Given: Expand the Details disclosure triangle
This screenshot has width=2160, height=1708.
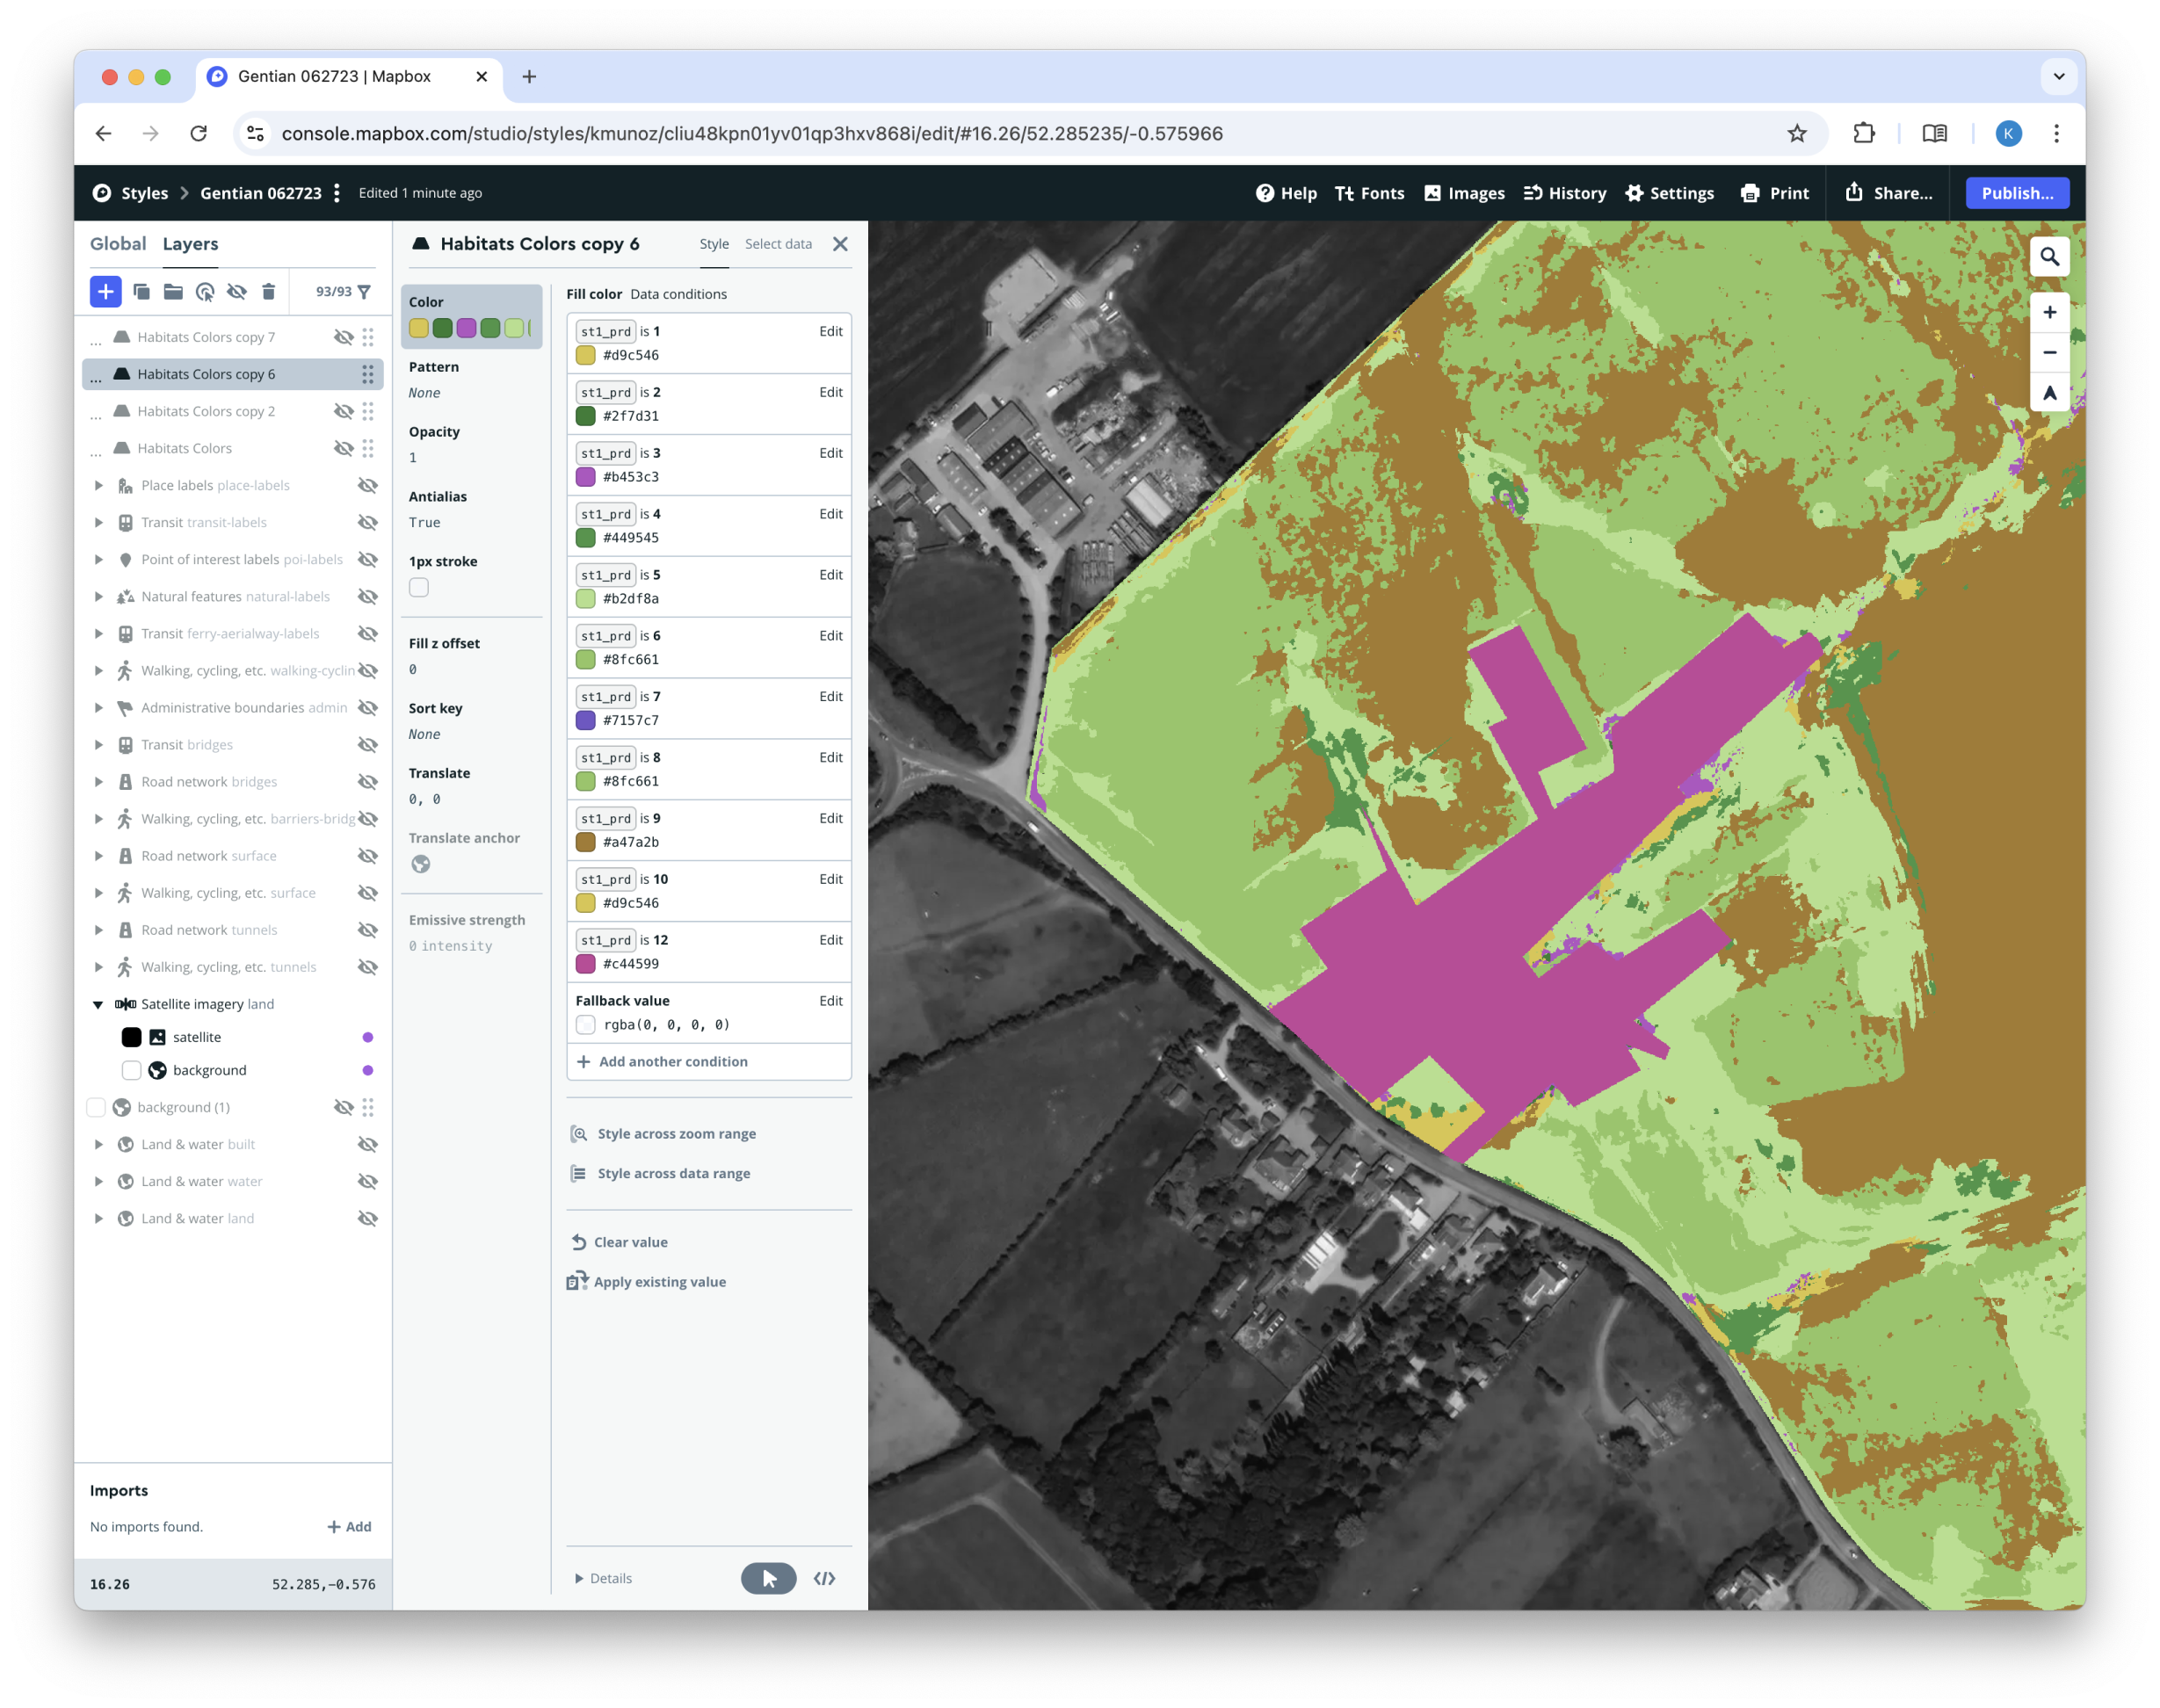Looking at the screenshot, I should [579, 1578].
